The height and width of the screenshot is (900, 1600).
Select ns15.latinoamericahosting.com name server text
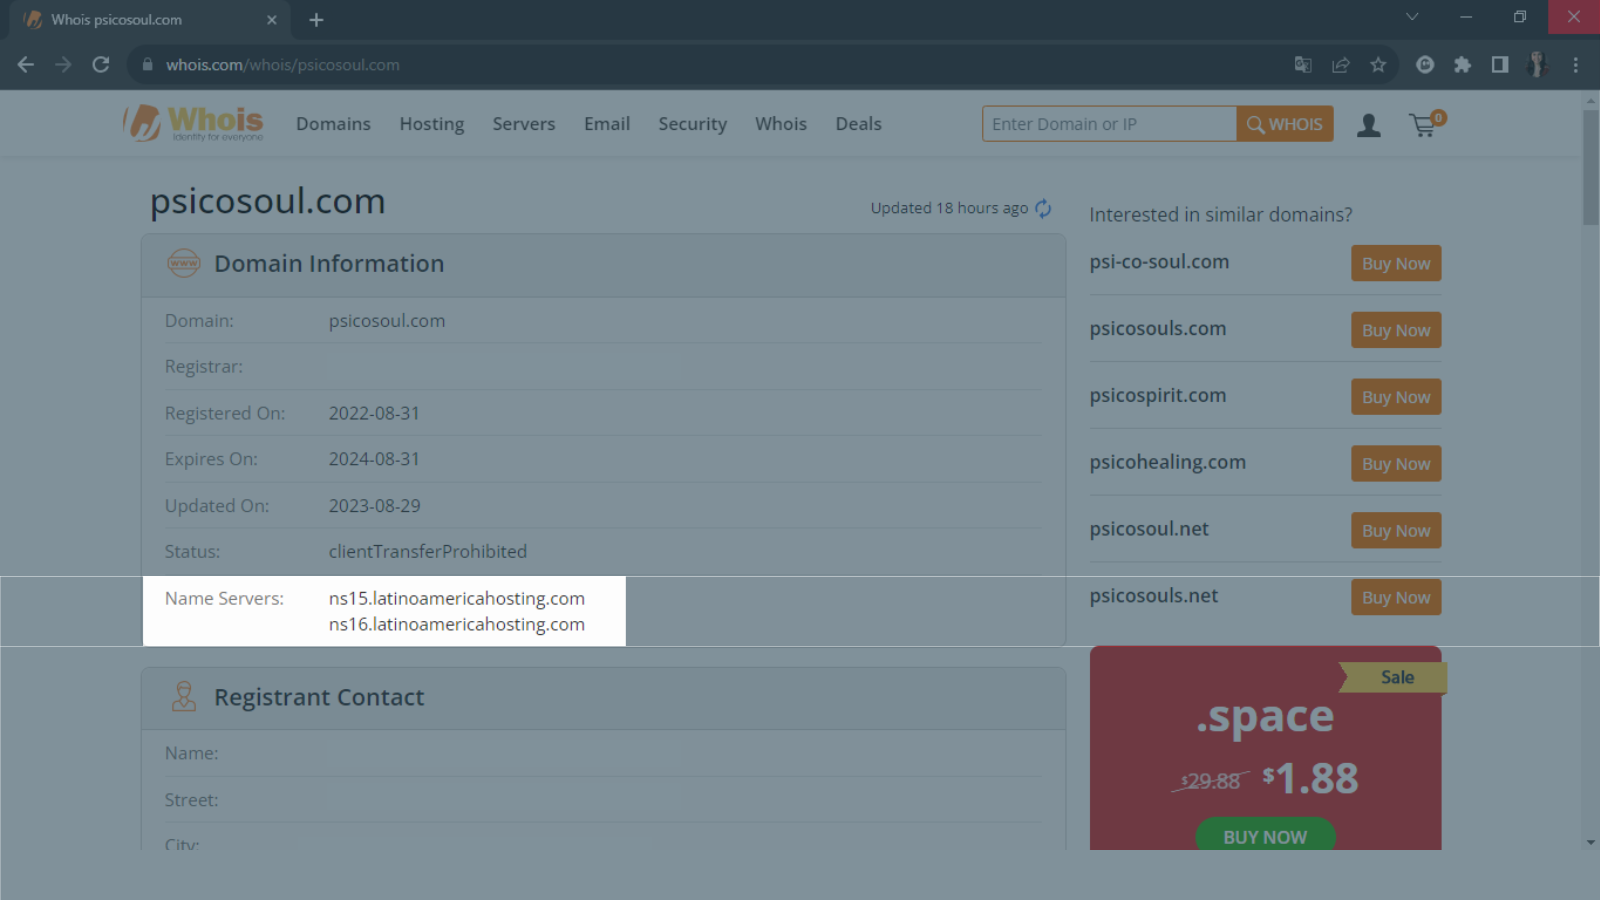pyautogui.click(x=457, y=598)
